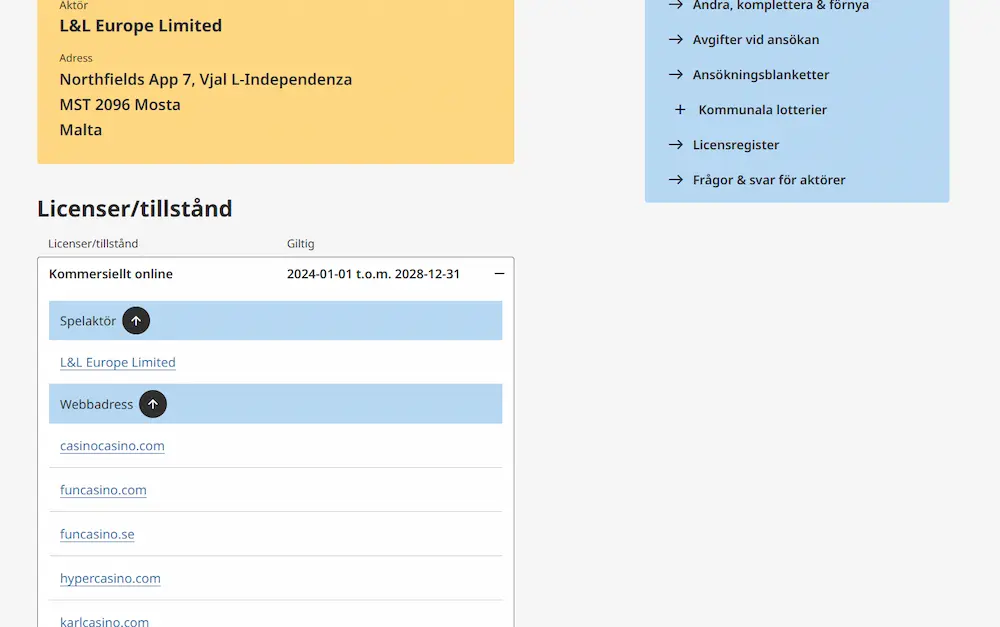
Task: Go to Ansökningsblanketter page
Action: point(761,75)
